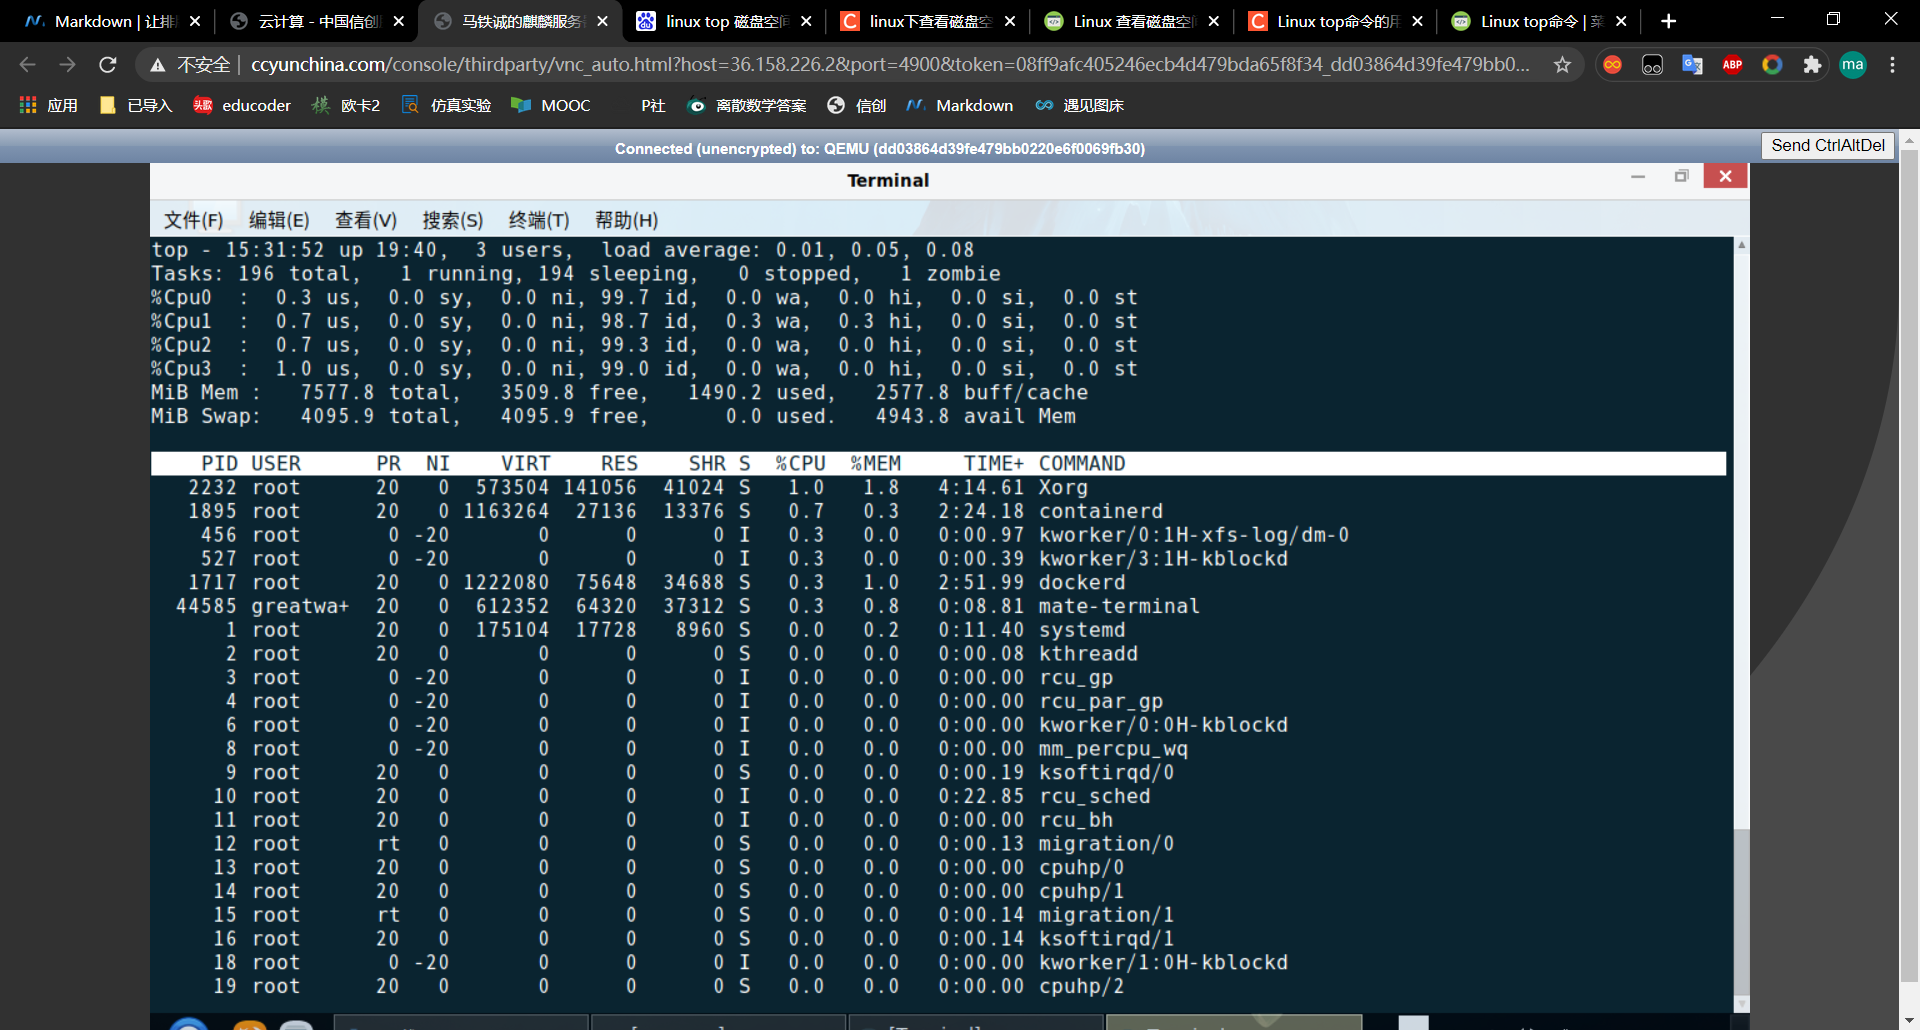Screen dimensions: 1920x1030
Task: Select the systemd process row
Action: [x=938, y=630]
